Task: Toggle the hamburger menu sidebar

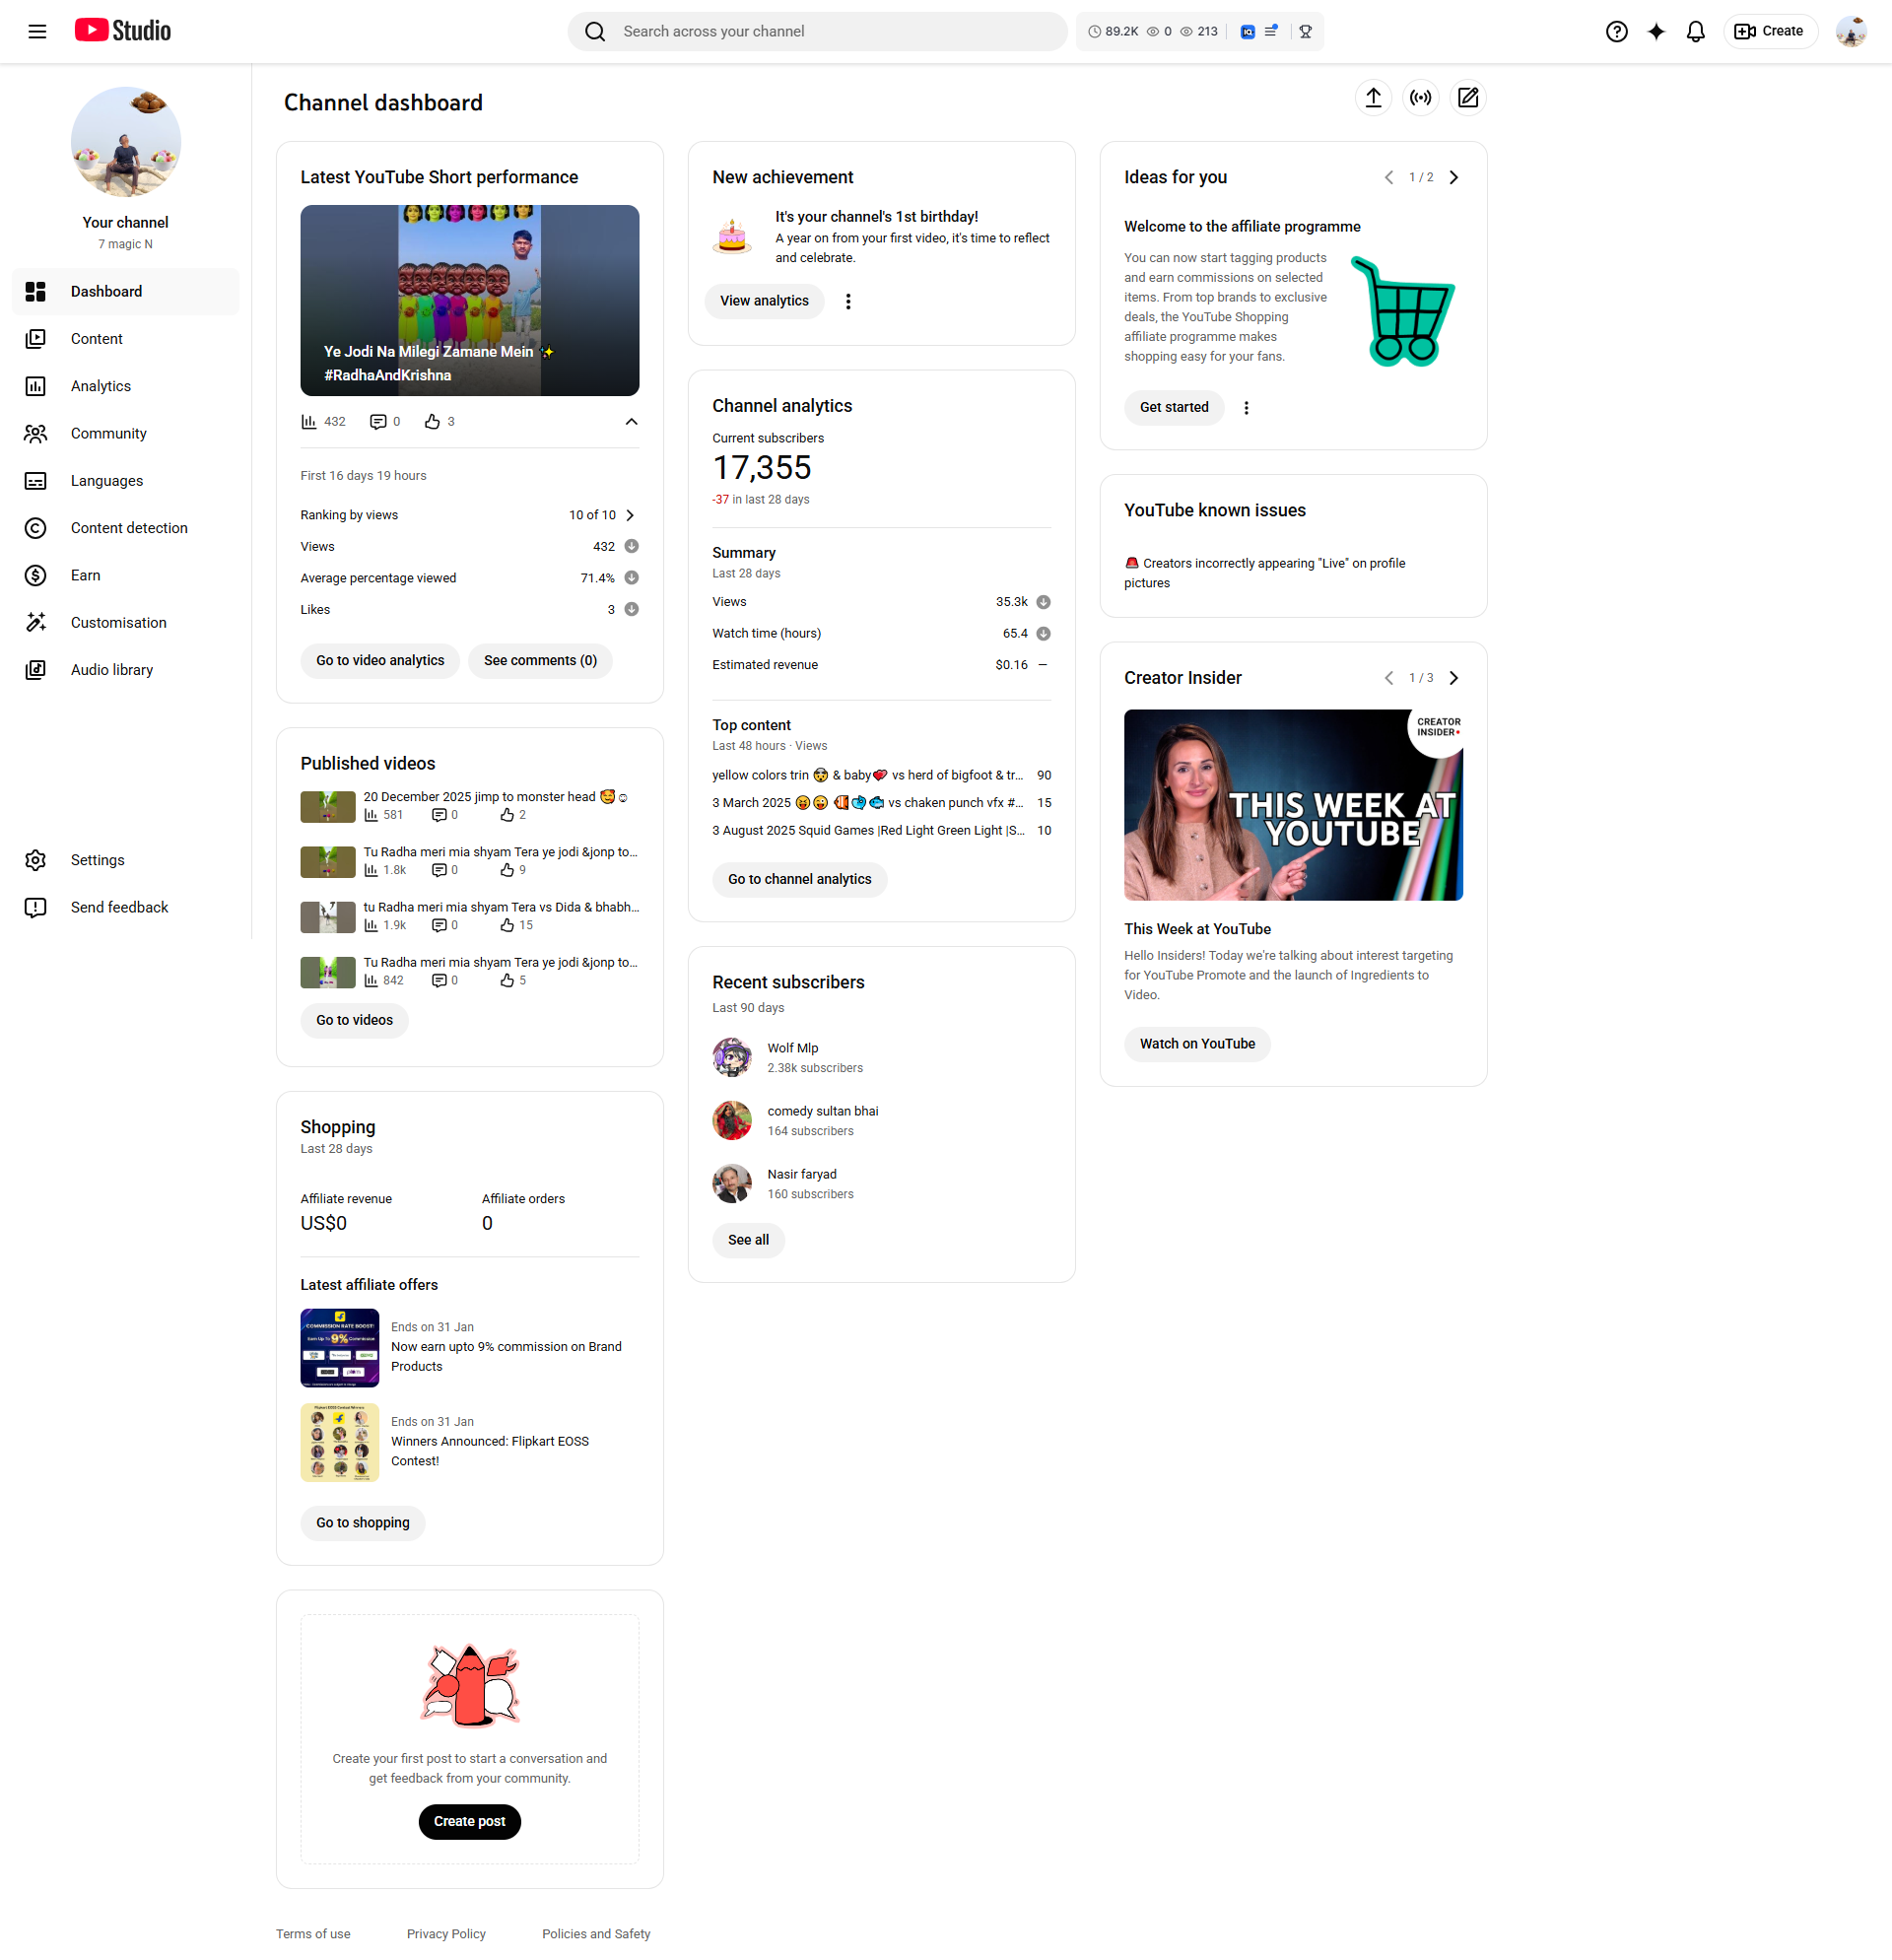Action: pyautogui.click(x=37, y=32)
